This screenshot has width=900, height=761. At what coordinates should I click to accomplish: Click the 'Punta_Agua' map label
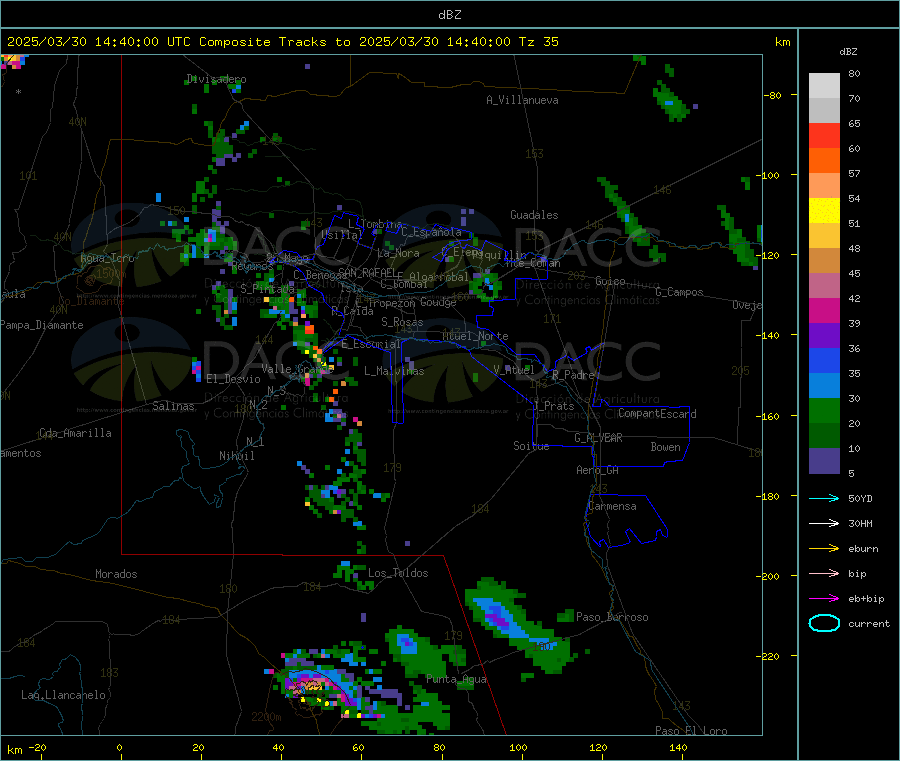pyautogui.click(x=456, y=679)
